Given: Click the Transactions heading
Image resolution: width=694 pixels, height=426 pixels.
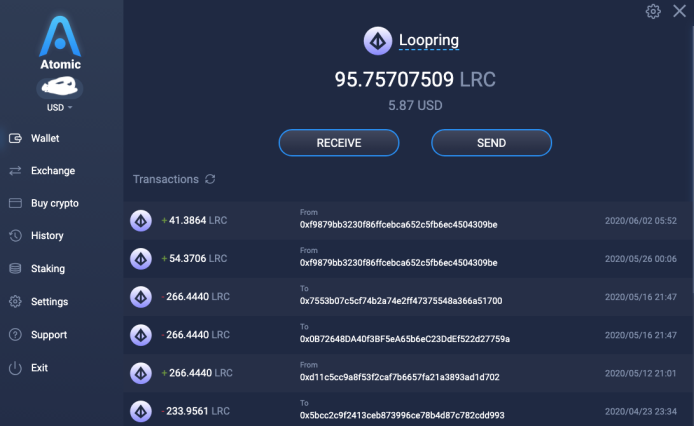Looking at the screenshot, I should point(166,179).
